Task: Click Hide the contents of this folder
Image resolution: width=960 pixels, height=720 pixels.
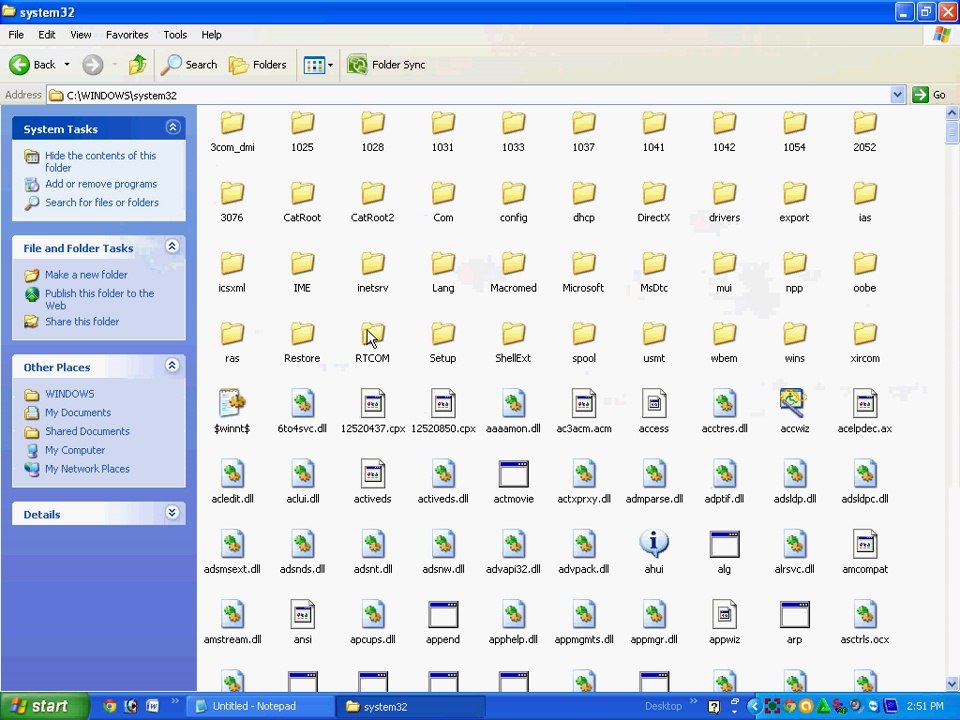Action: coord(100,162)
